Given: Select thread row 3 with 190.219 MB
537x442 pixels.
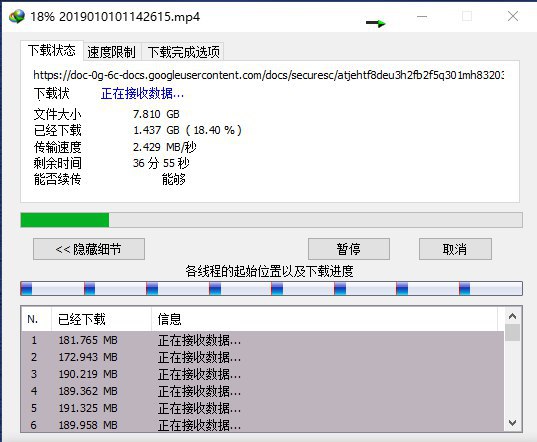Looking at the screenshot, I should (263, 374).
